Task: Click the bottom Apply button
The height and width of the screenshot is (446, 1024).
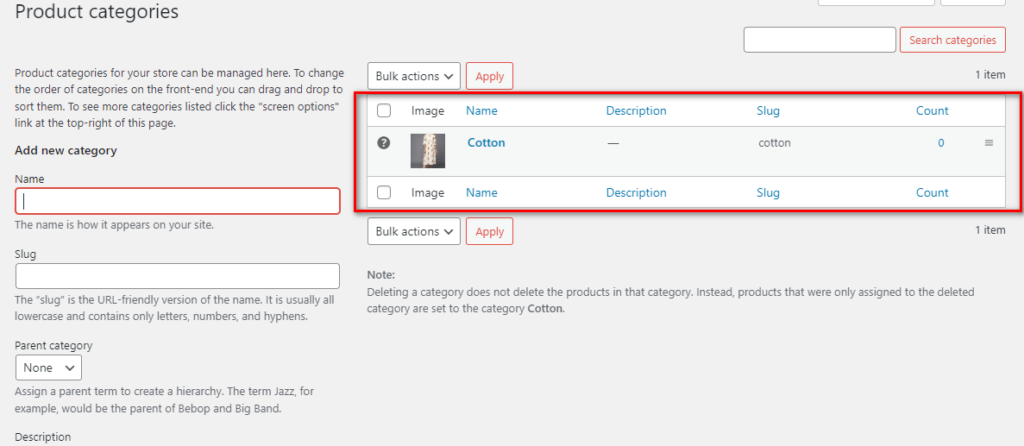Action: (490, 231)
